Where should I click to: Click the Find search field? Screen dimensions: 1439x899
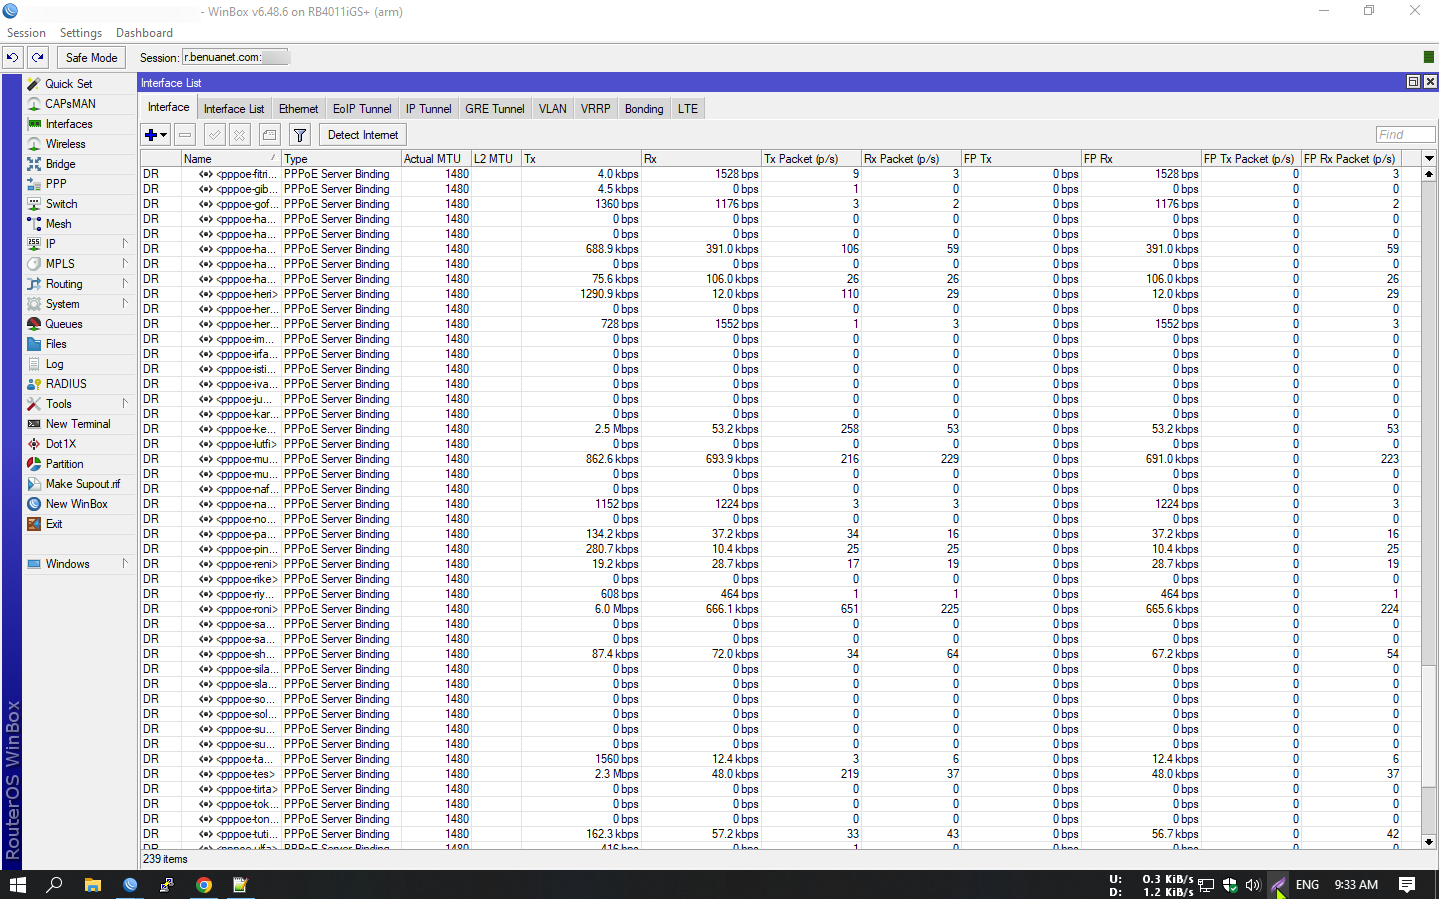point(1405,135)
